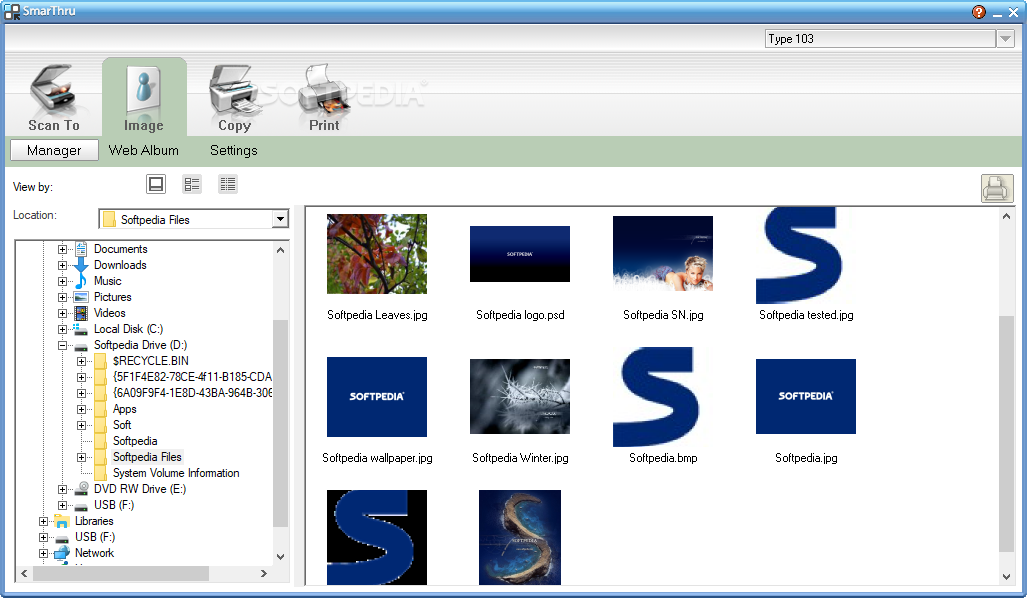The height and width of the screenshot is (598, 1027).
Task: Open the Print icon in toolbar
Action: pos(324,90)
